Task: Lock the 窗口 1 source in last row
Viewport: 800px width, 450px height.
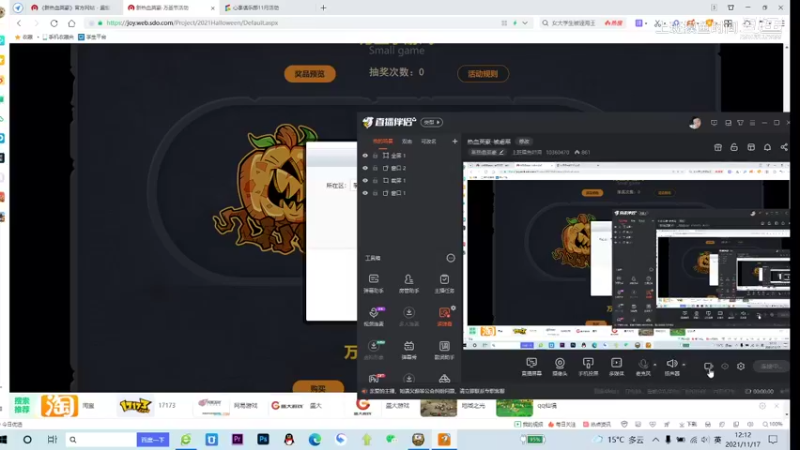Action: pyautogui.click(x=375, y=193)
